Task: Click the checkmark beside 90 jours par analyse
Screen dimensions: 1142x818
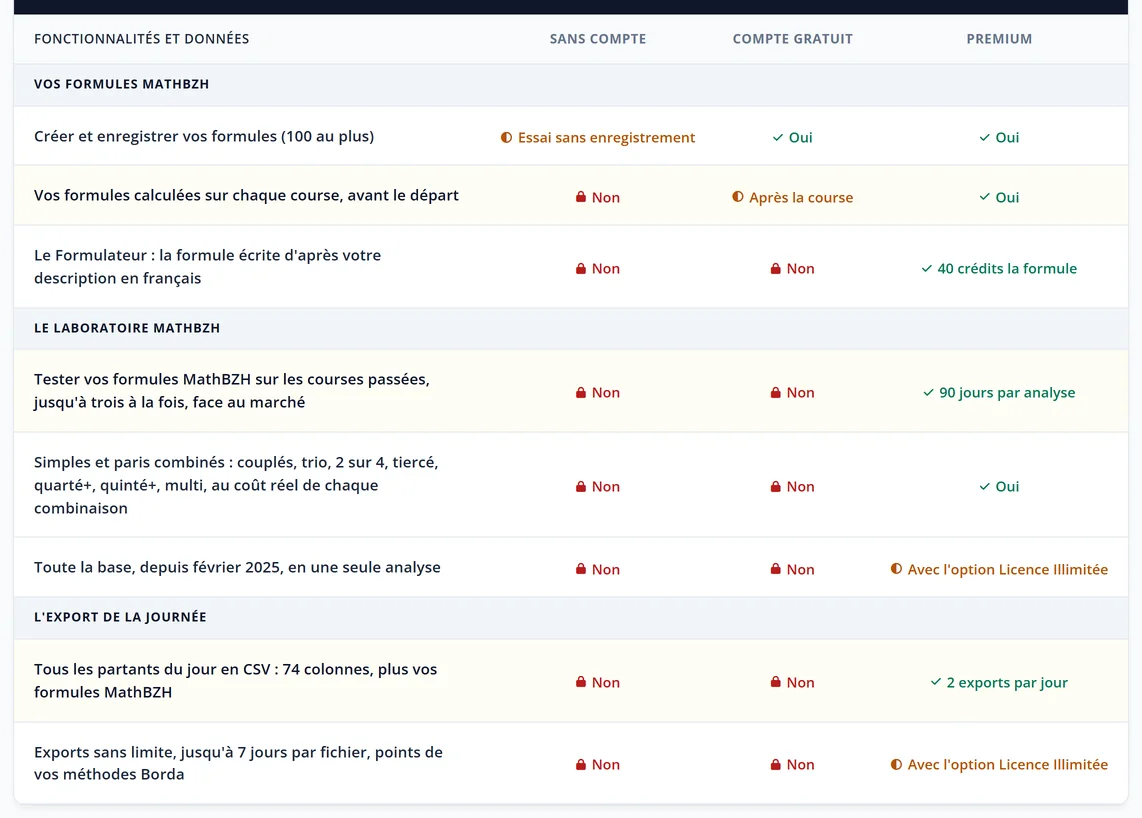Action: 928,393
